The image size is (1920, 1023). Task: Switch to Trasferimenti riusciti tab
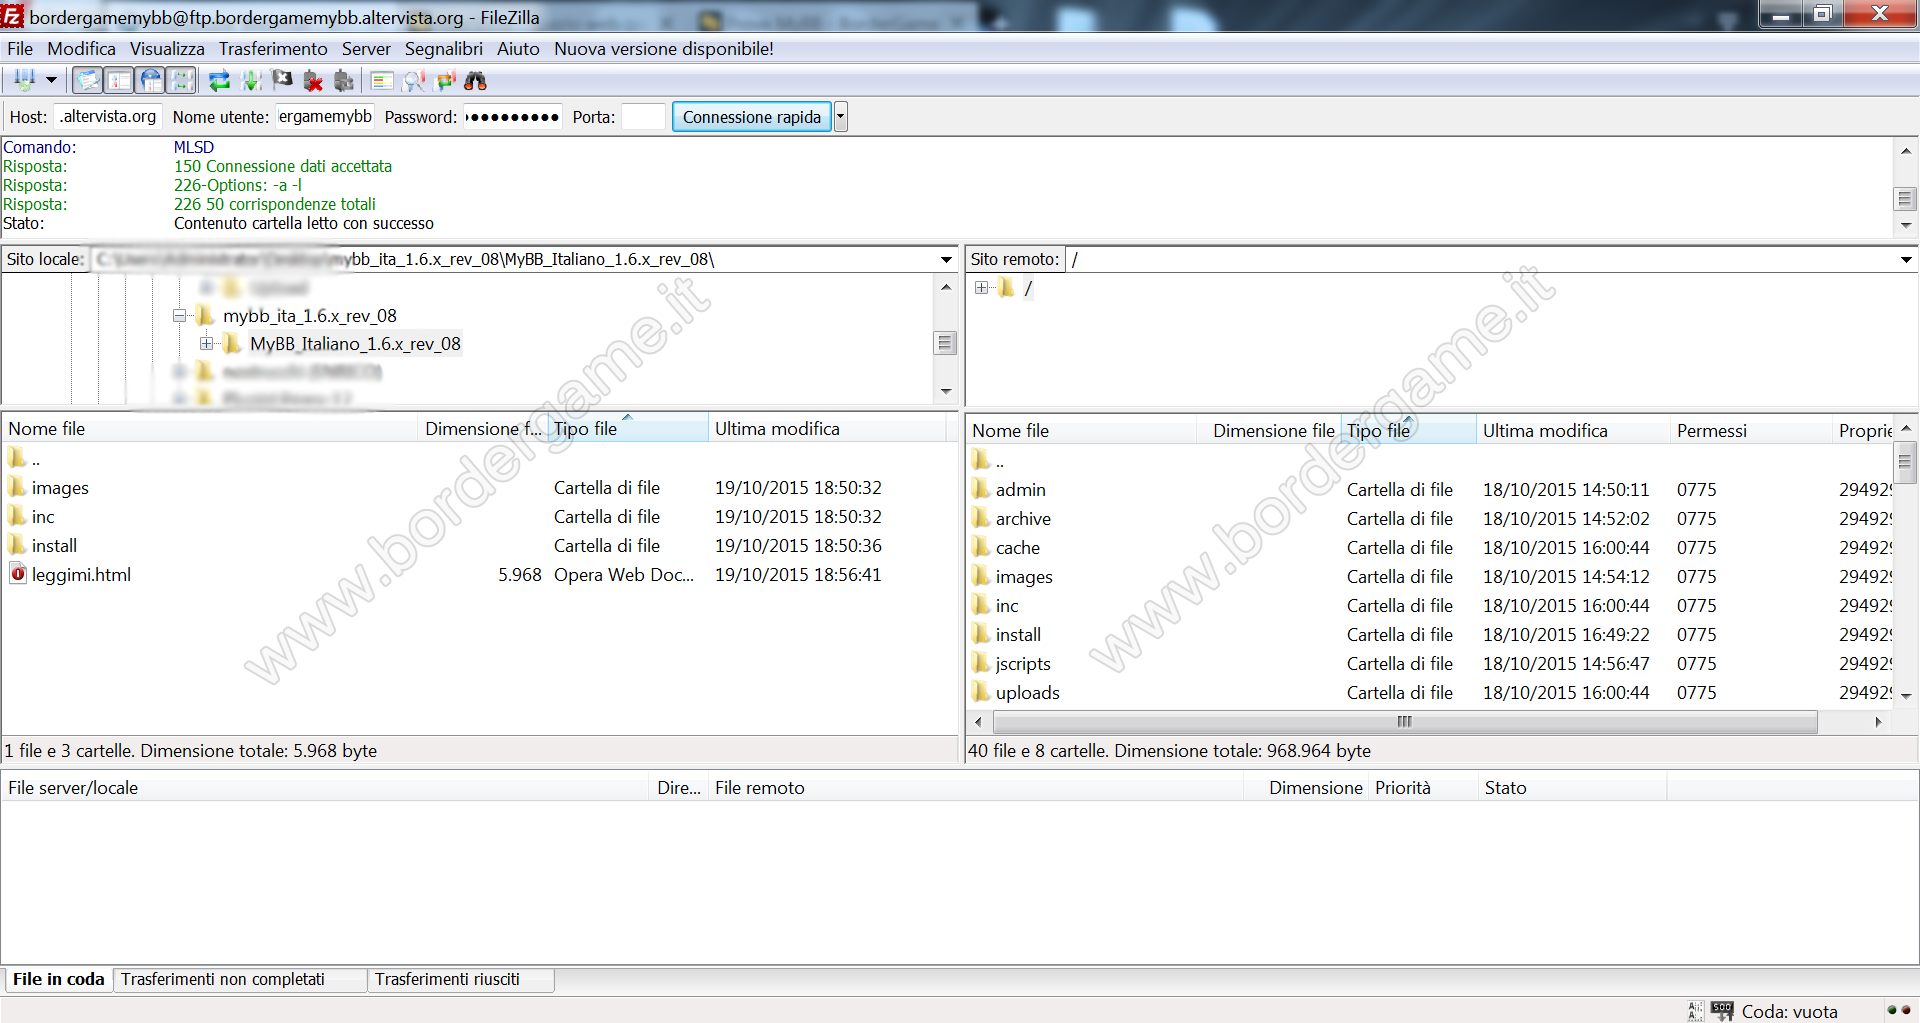460,980
